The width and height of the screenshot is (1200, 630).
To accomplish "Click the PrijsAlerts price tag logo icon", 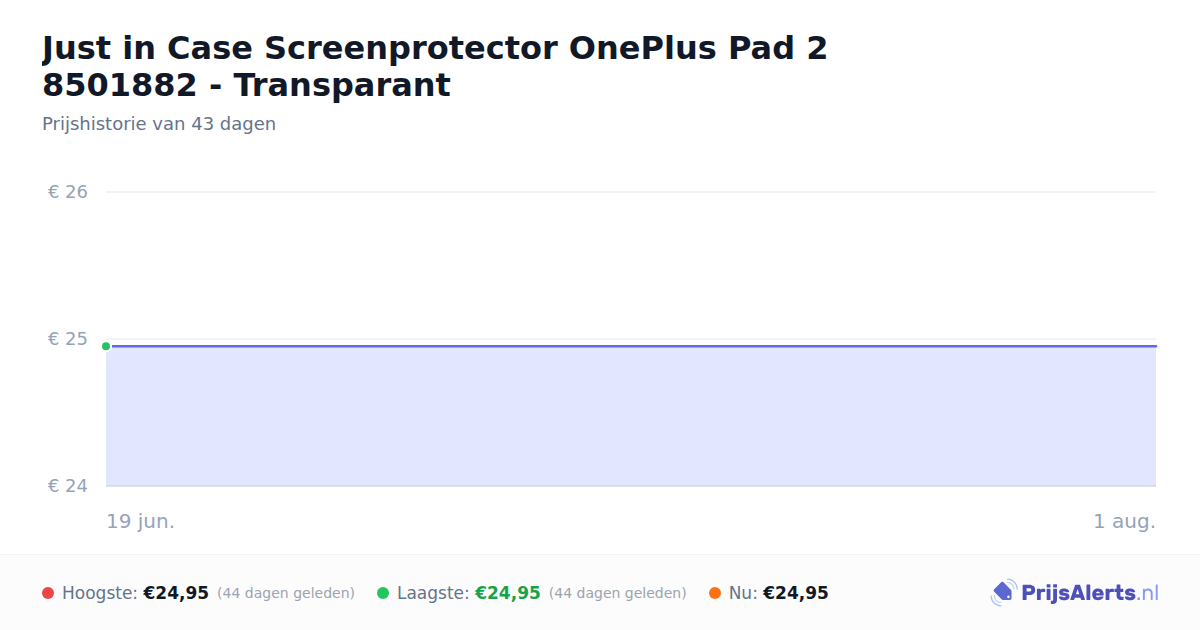I will 1003,593.
